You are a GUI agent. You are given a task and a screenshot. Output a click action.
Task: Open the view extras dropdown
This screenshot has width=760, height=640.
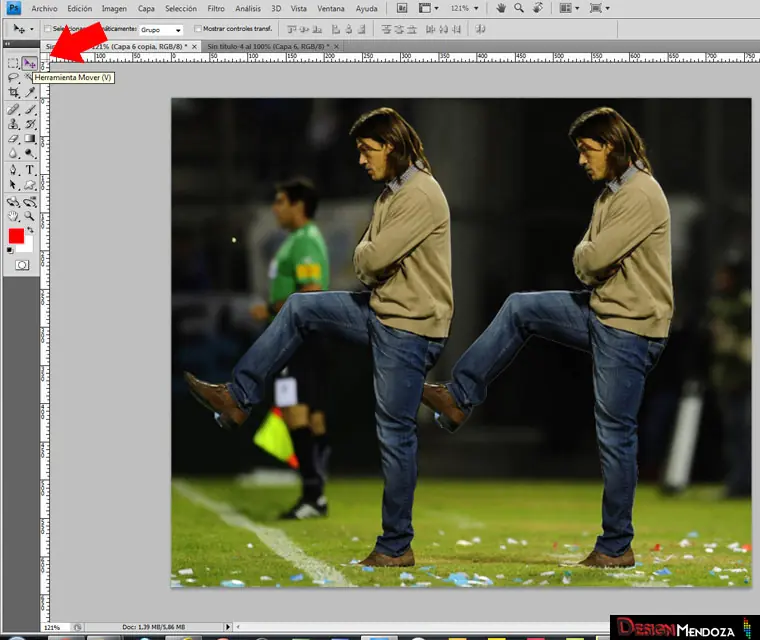428,8
